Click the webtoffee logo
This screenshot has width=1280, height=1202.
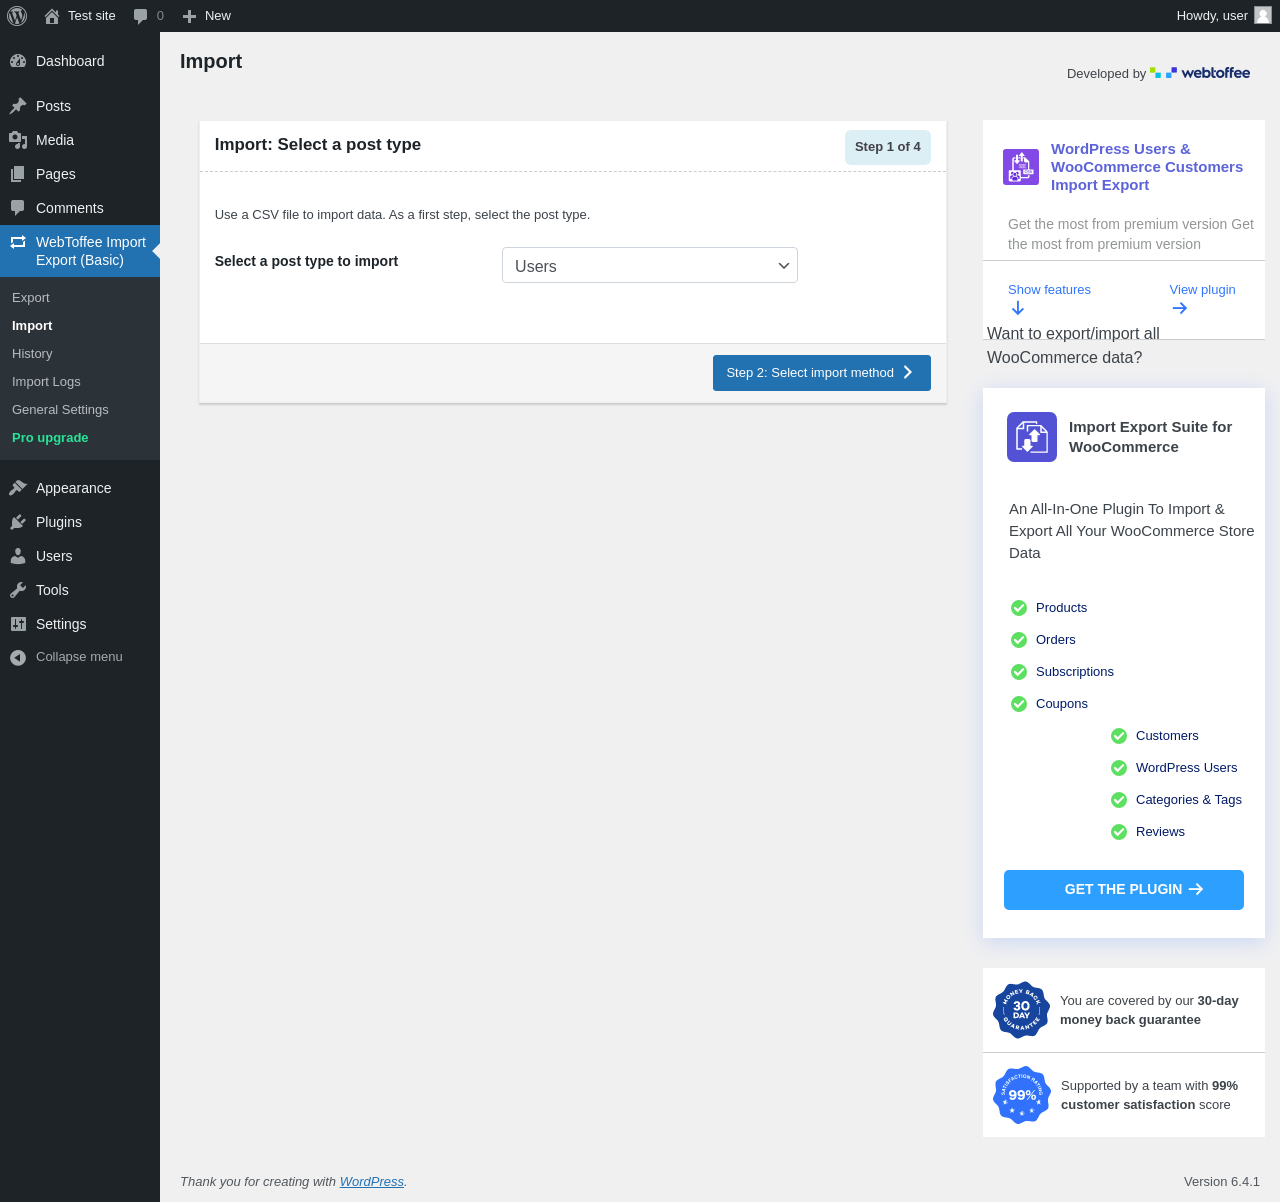1200,73
